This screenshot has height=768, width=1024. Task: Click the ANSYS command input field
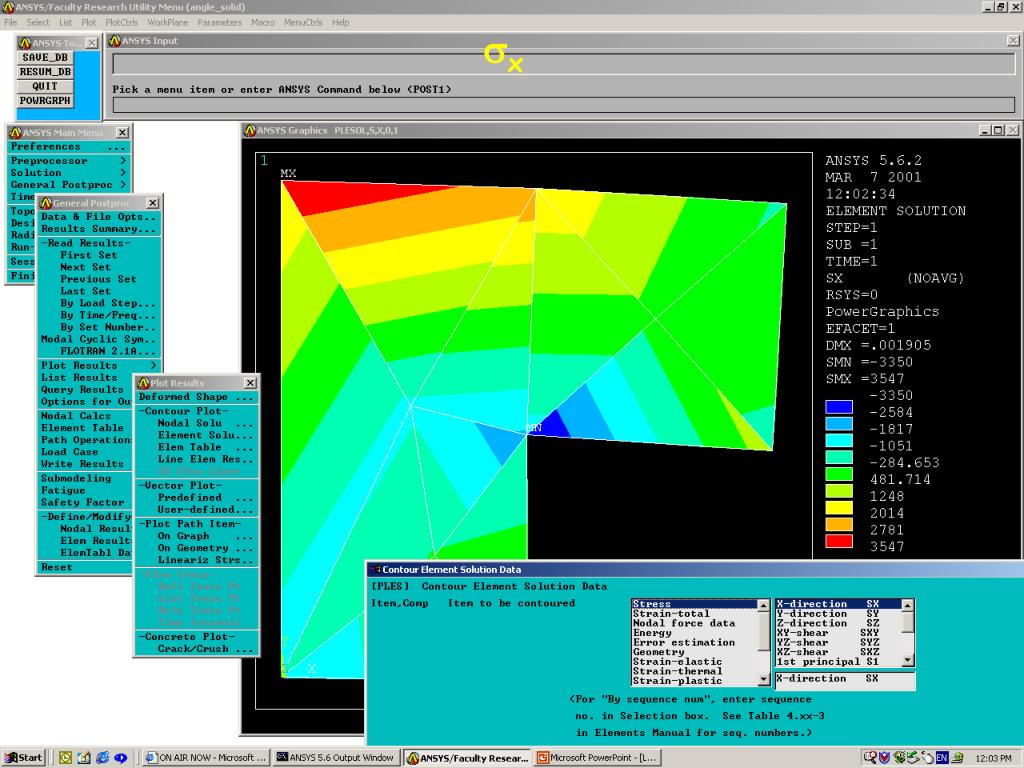click(x=564, y=105)
